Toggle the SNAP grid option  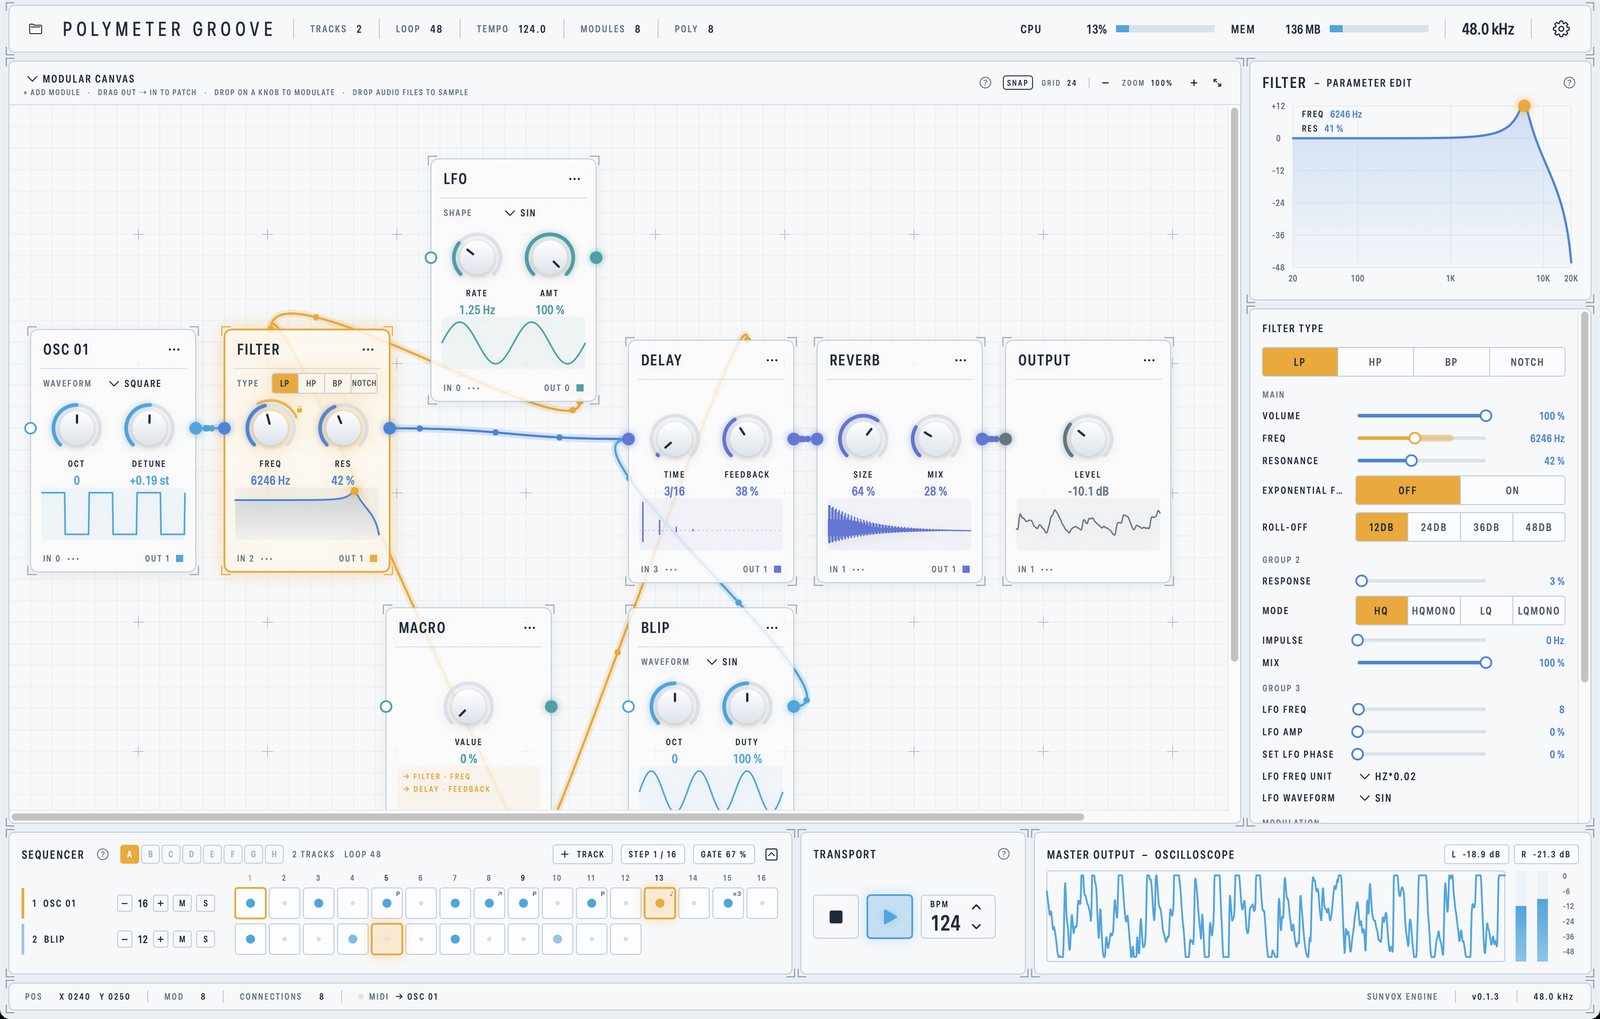pos(1017,83)
